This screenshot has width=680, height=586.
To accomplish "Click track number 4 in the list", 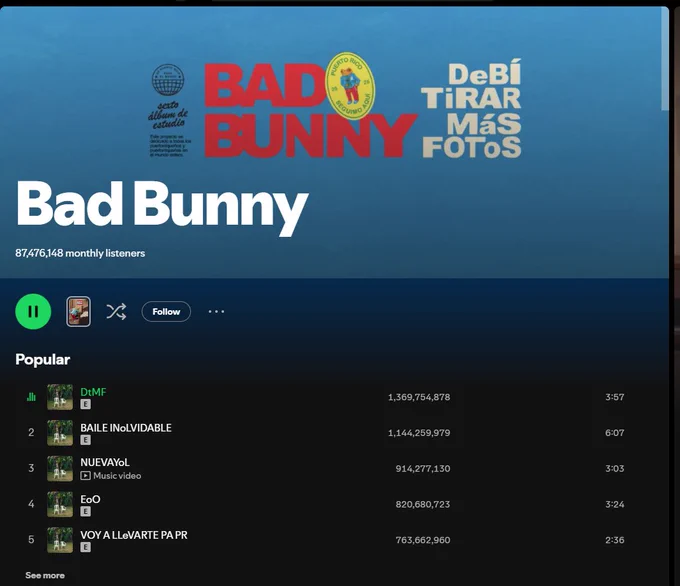I will point(31,504).
